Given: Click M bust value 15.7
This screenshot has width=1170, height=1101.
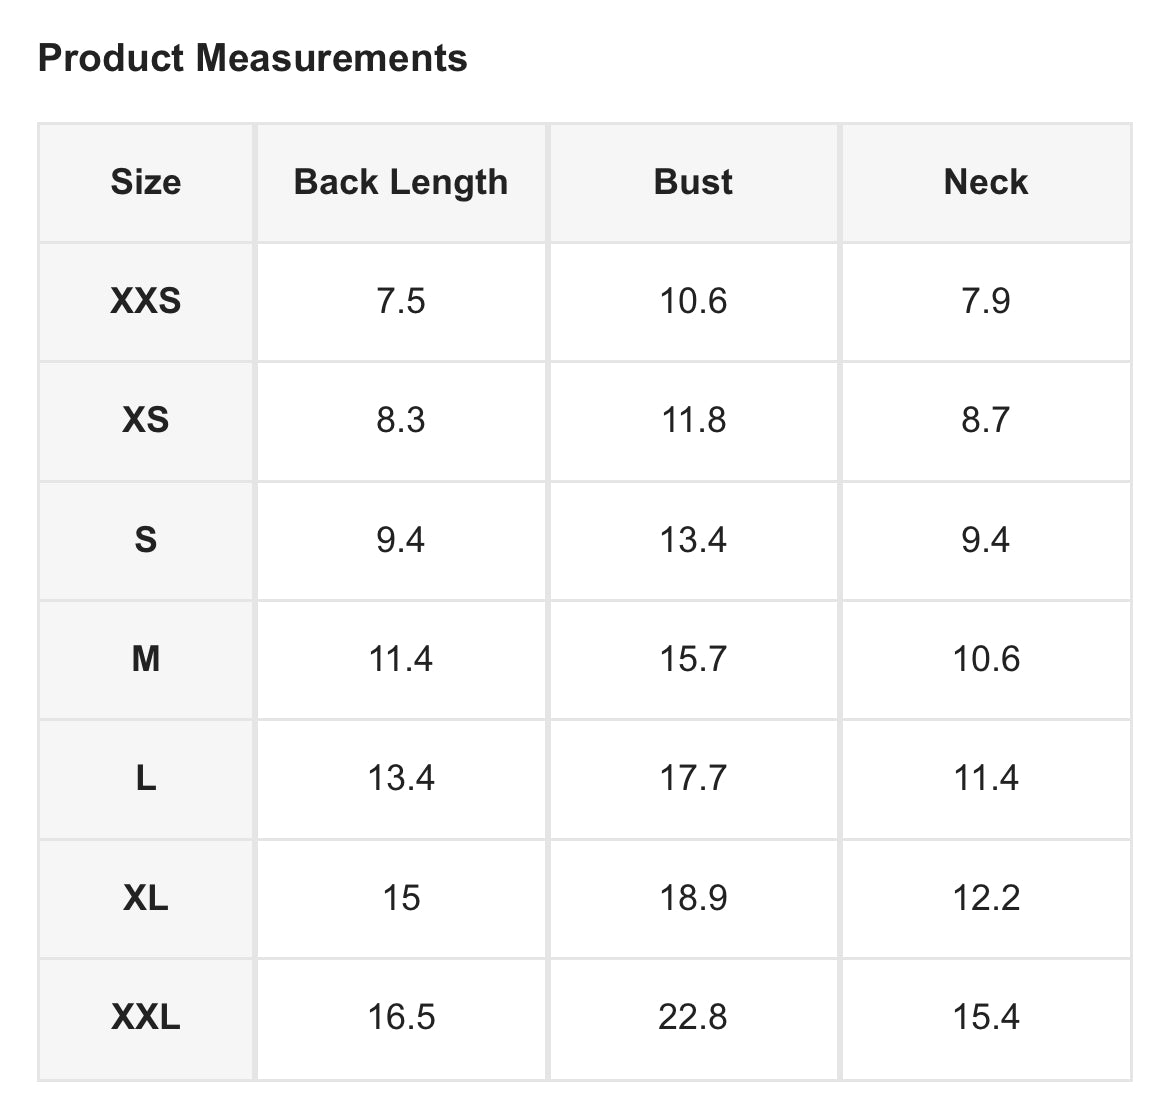Looking at the screenshot, I should [693, 659].
